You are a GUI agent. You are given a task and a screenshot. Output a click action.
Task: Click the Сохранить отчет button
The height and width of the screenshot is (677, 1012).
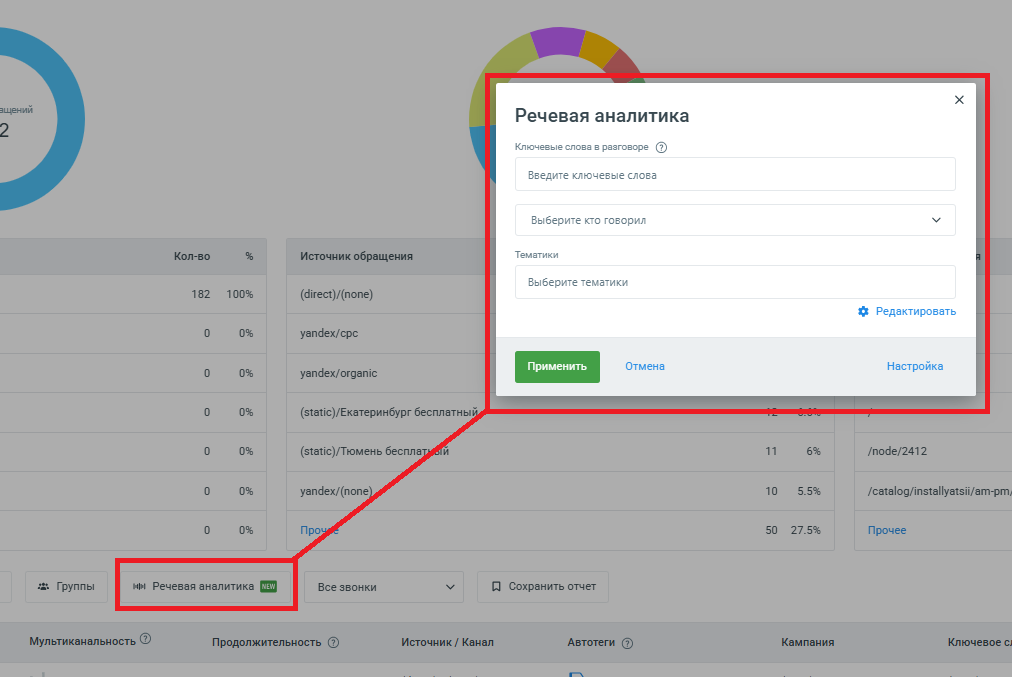tap(543, 587)
